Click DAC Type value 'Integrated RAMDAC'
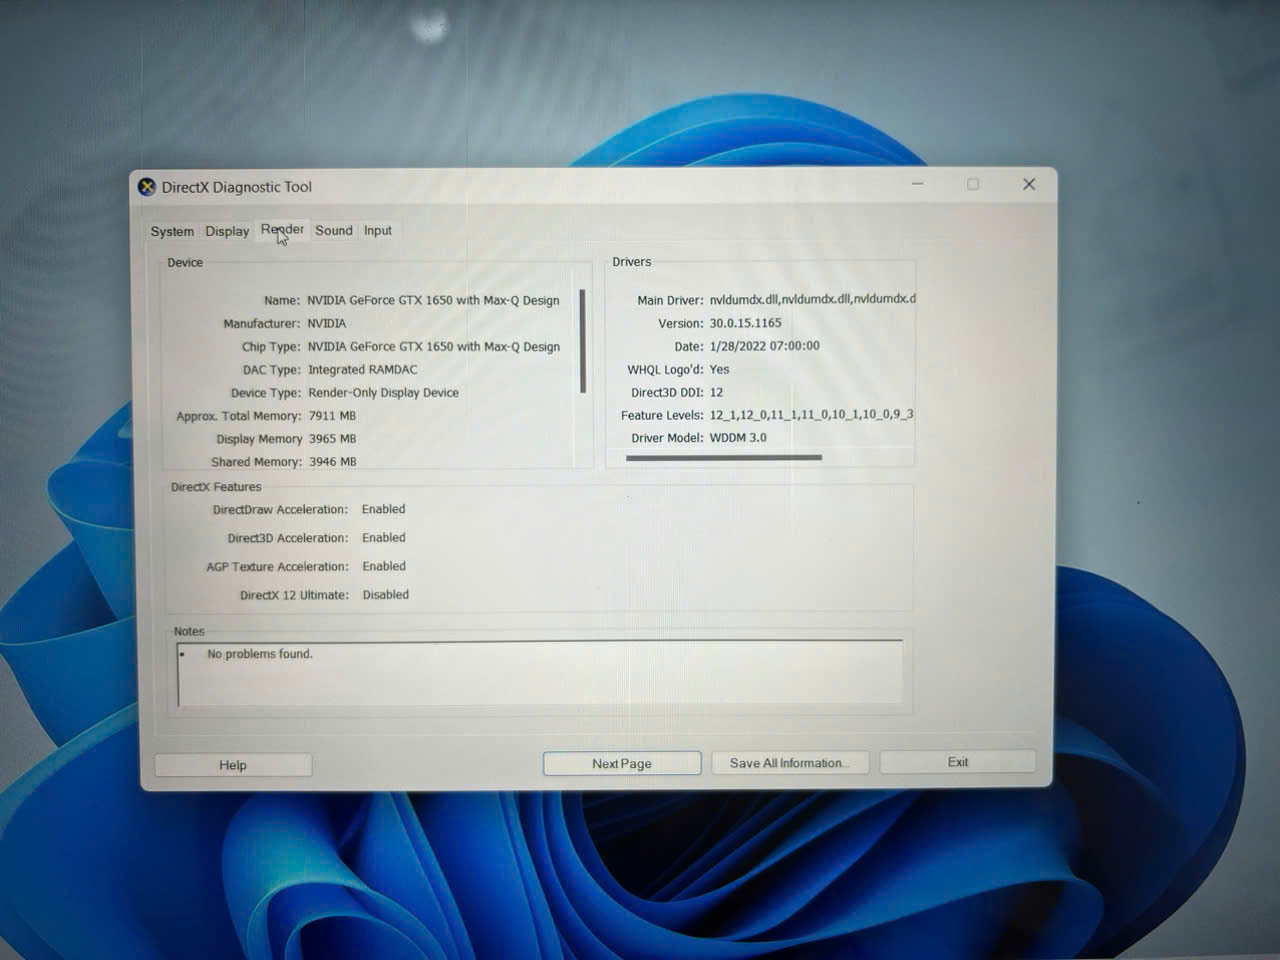Viewport: 1280px width, 960px height. pyautogui.click(x=363, y=369)
